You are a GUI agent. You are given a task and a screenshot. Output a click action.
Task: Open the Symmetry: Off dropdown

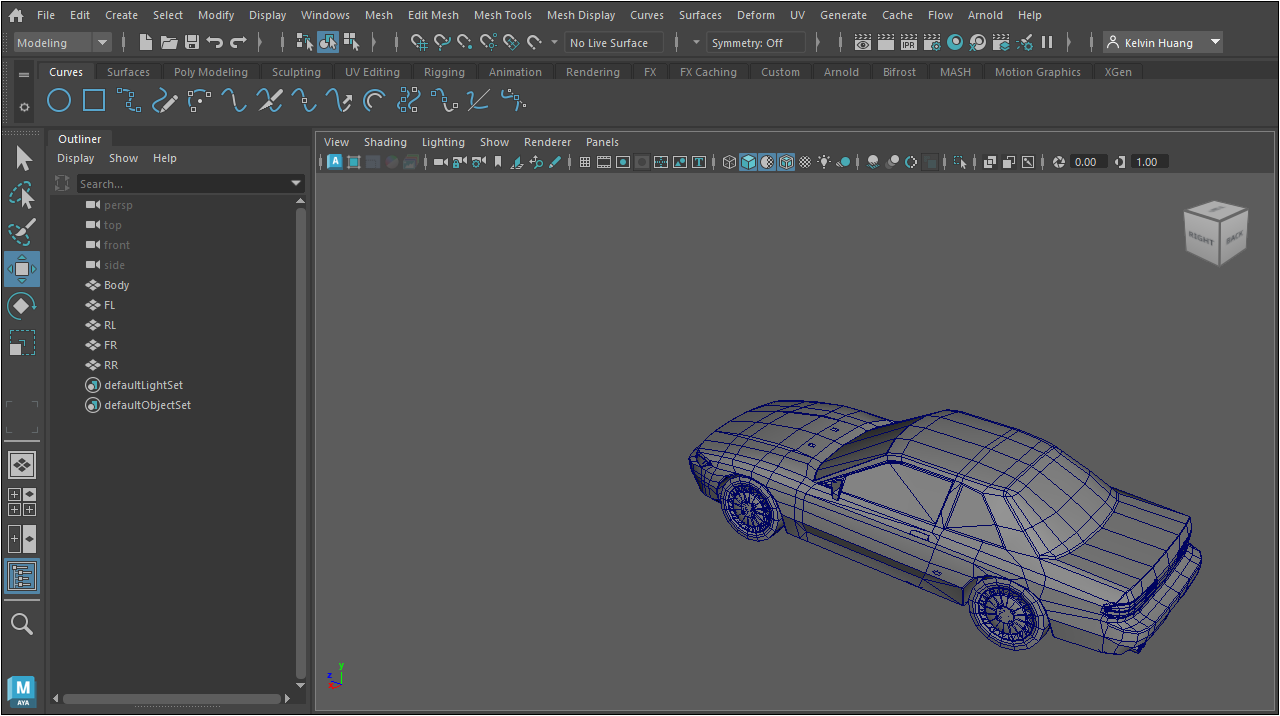[x=756, y=43]
